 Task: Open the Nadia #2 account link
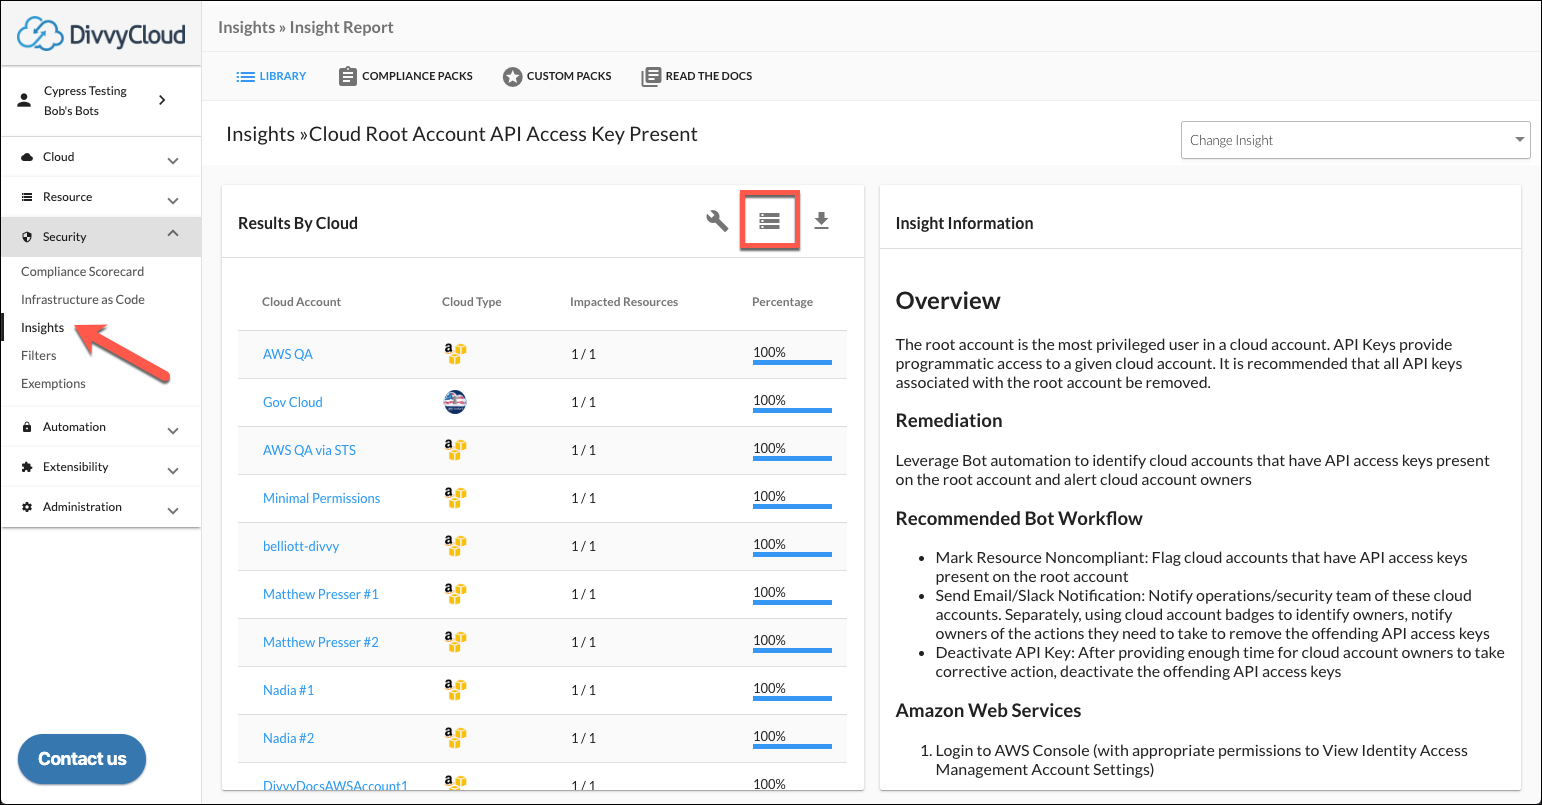(289, 738)
